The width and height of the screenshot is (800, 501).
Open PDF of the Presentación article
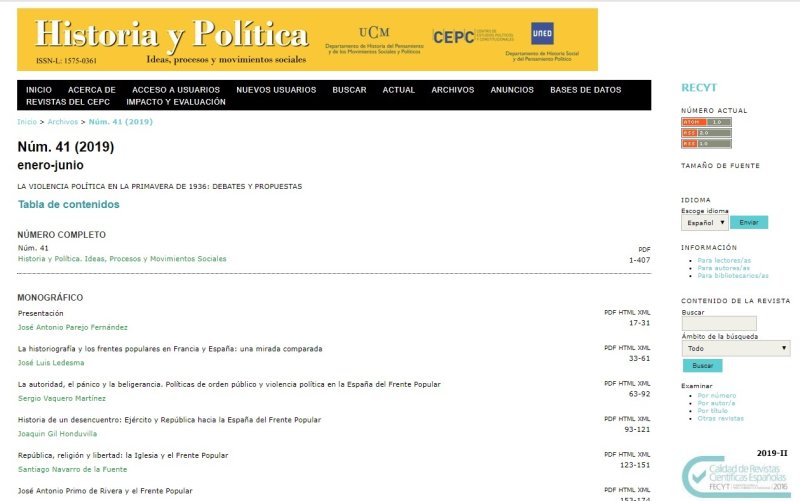pyautogui.click(x=611, y=312)
